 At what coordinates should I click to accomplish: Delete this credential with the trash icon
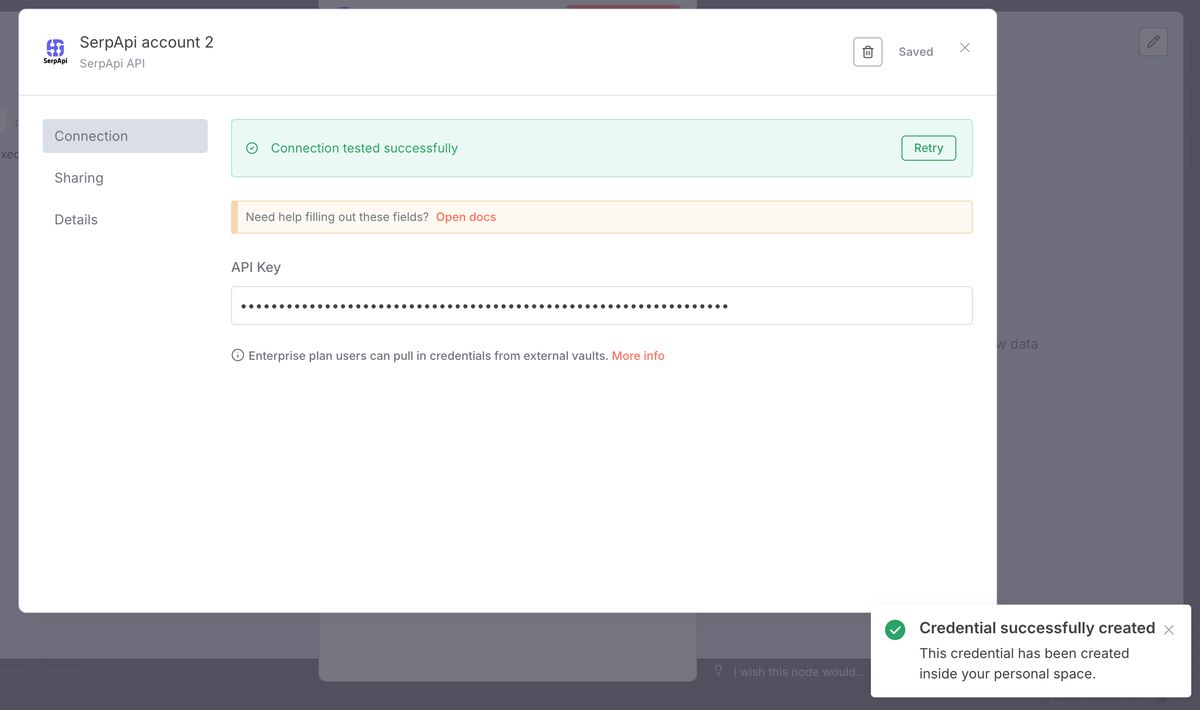[x=867, y=52]
